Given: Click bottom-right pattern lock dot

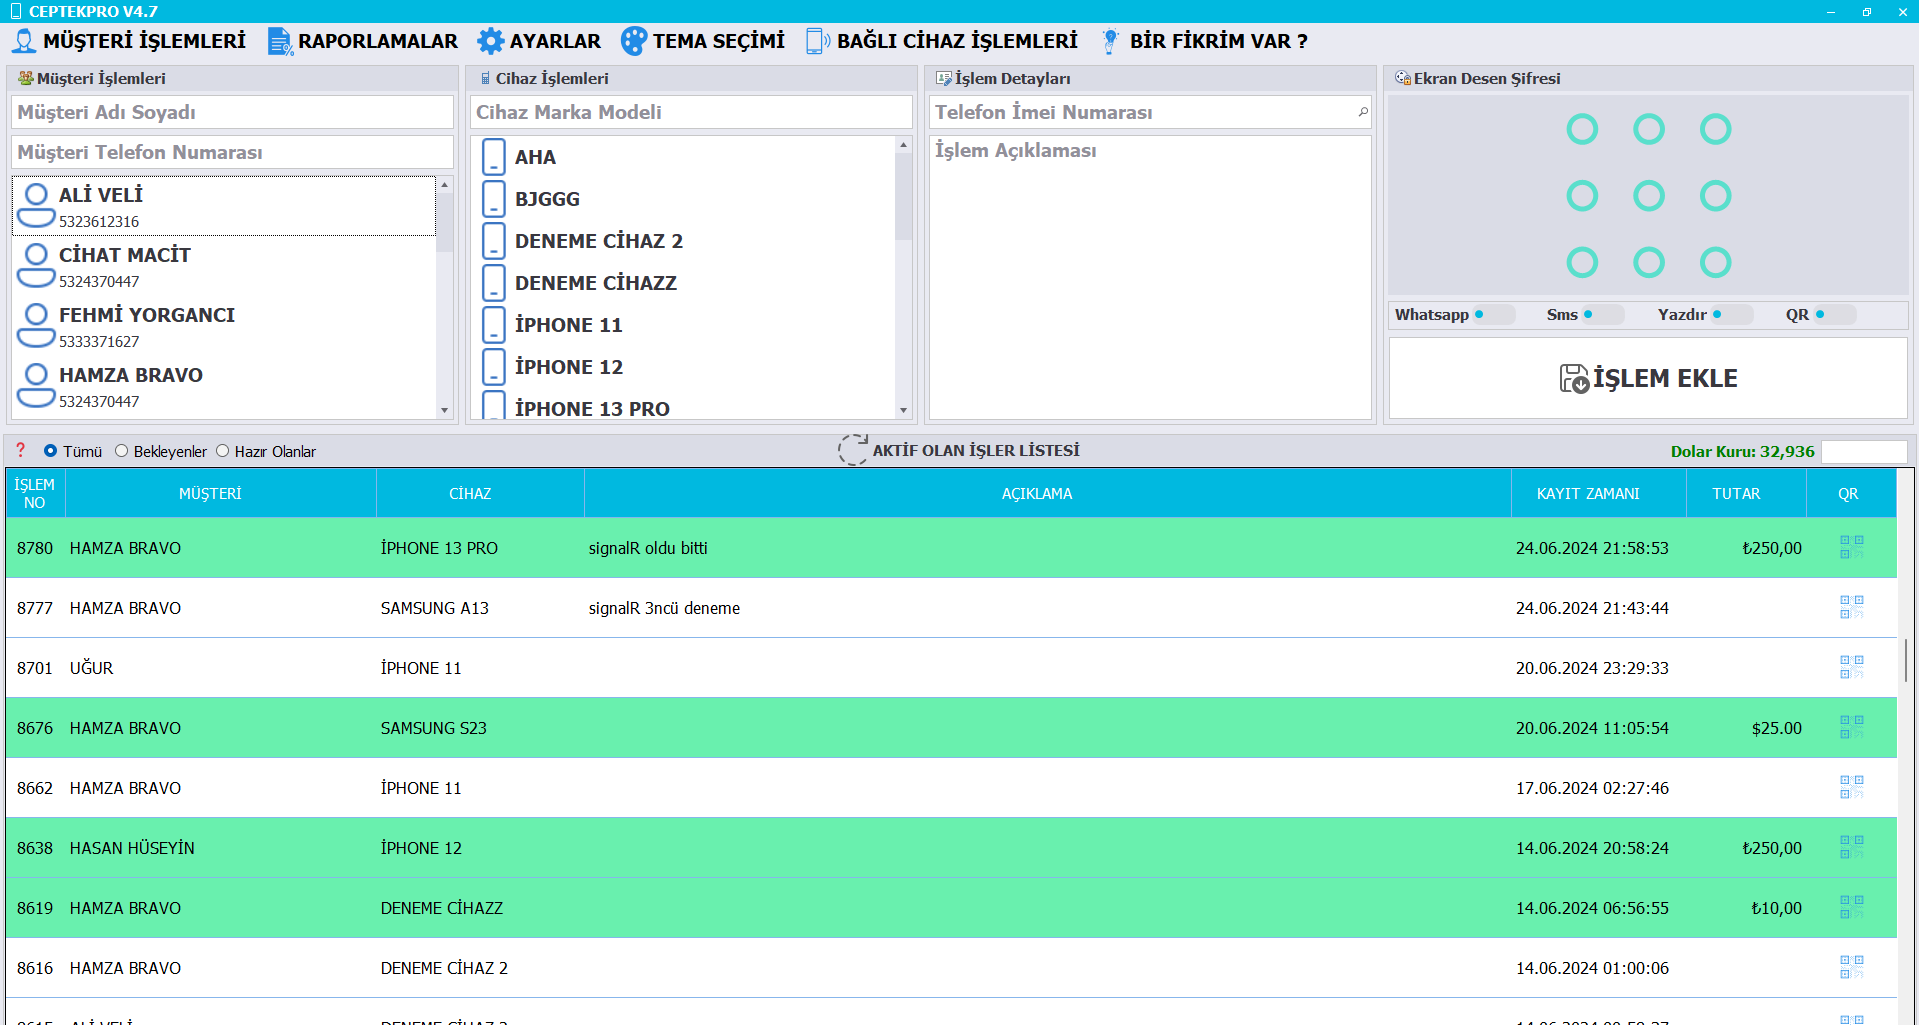Looking at the screenshot, I should point(1716,263).
